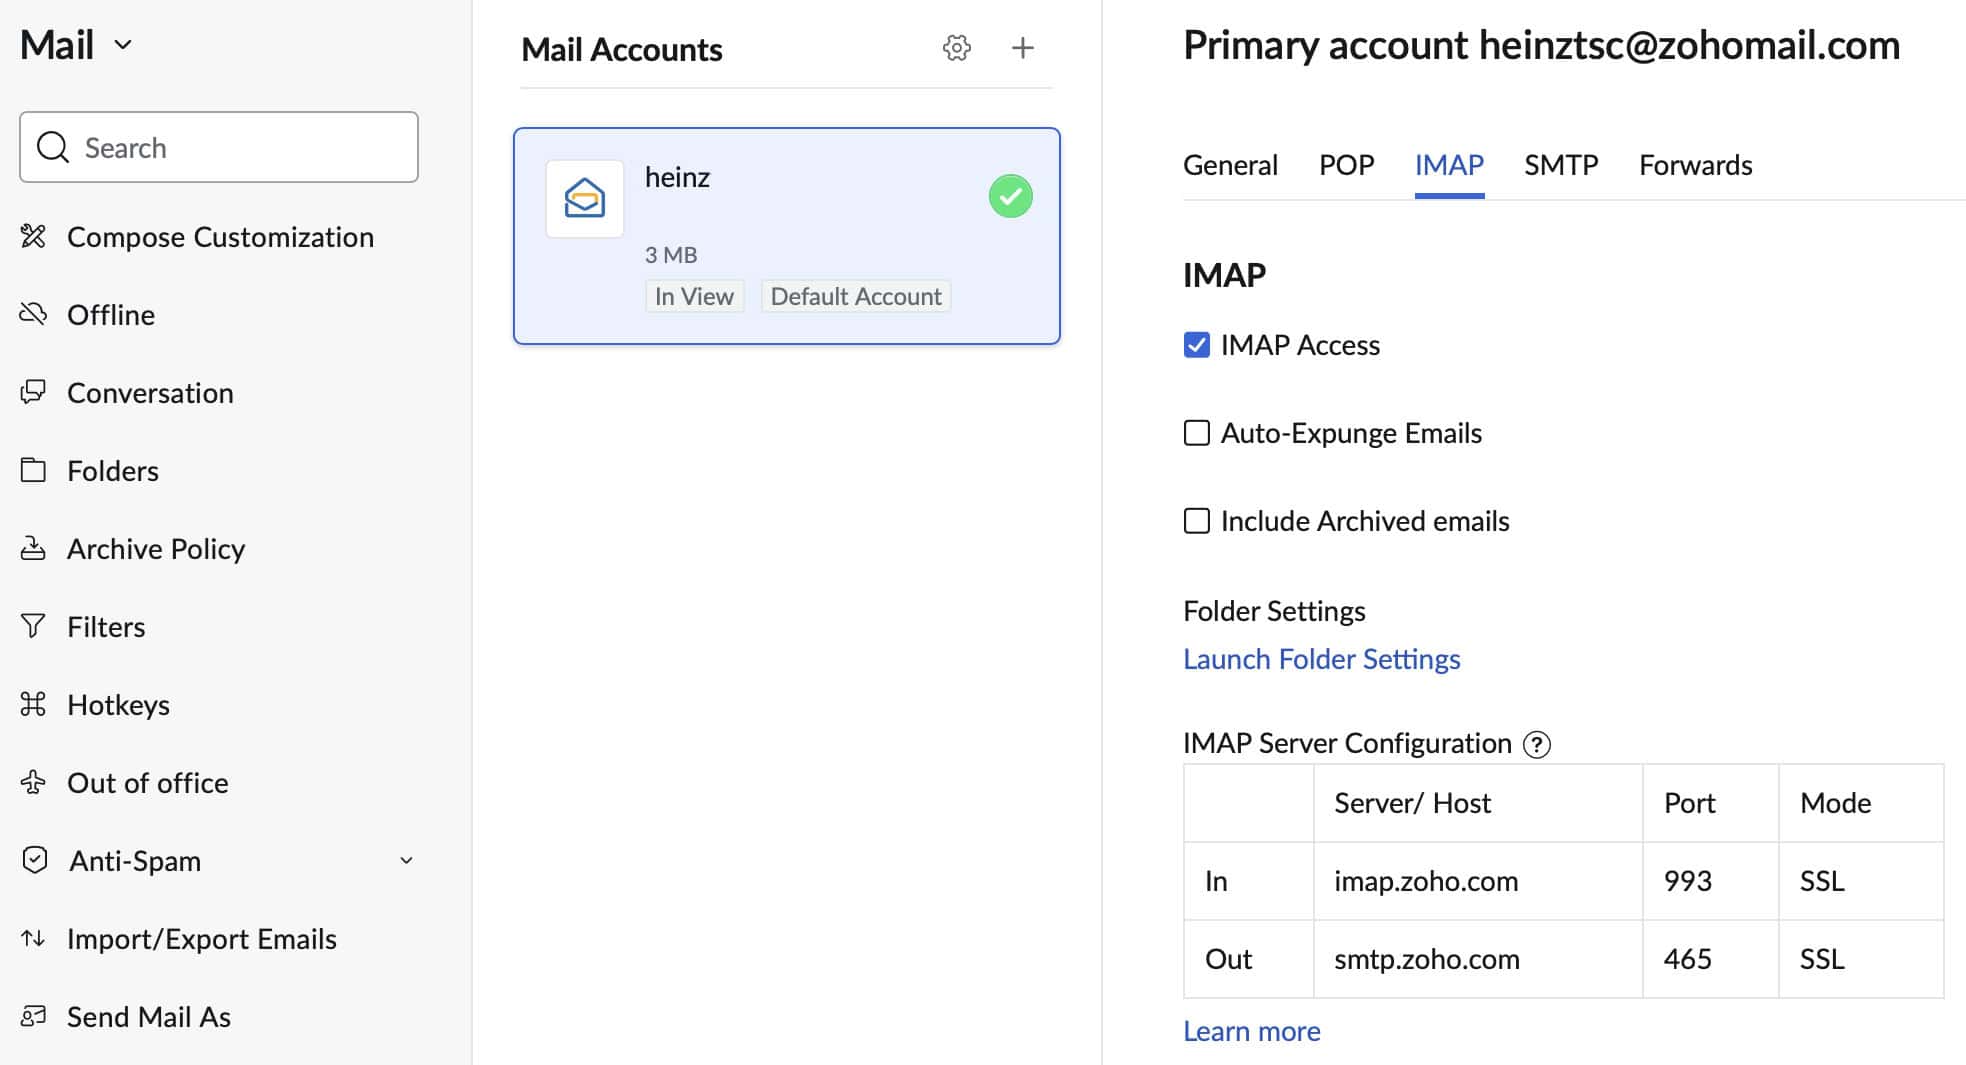Enable Auto-Expunge Emails
This screenshot has height=1065, width=1966.
click(x=1196, y=432)
